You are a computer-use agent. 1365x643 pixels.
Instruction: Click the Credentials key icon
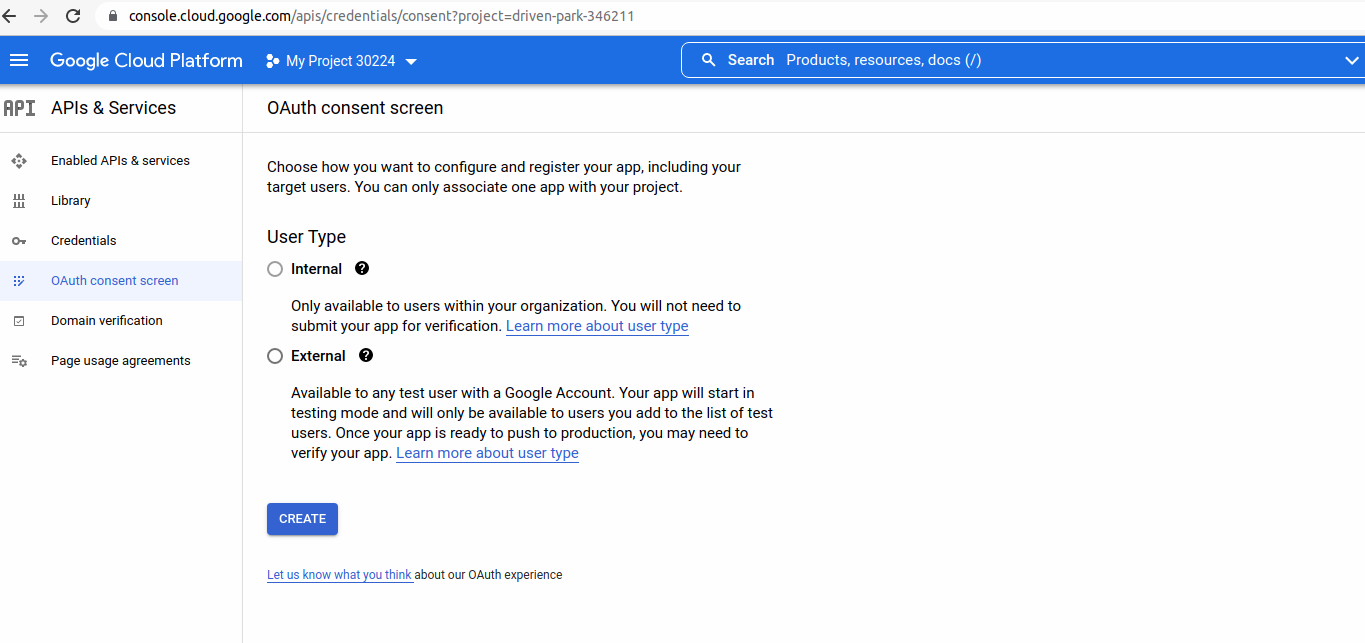(x=19, y=241)
